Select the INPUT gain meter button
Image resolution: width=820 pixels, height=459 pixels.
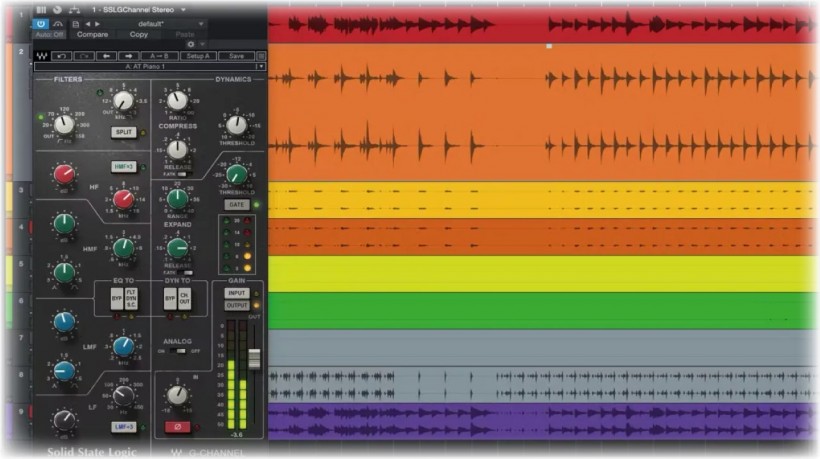point(236,293)
